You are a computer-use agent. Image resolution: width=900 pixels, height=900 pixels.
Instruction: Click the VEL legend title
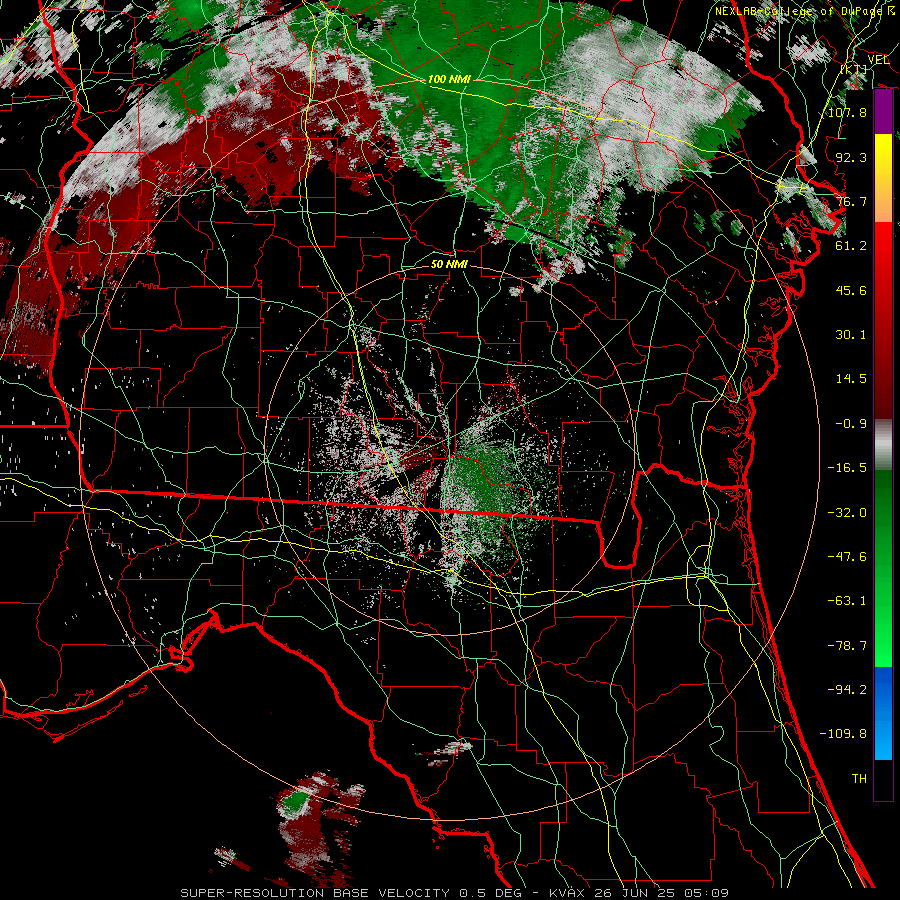[x=878, y=60]
